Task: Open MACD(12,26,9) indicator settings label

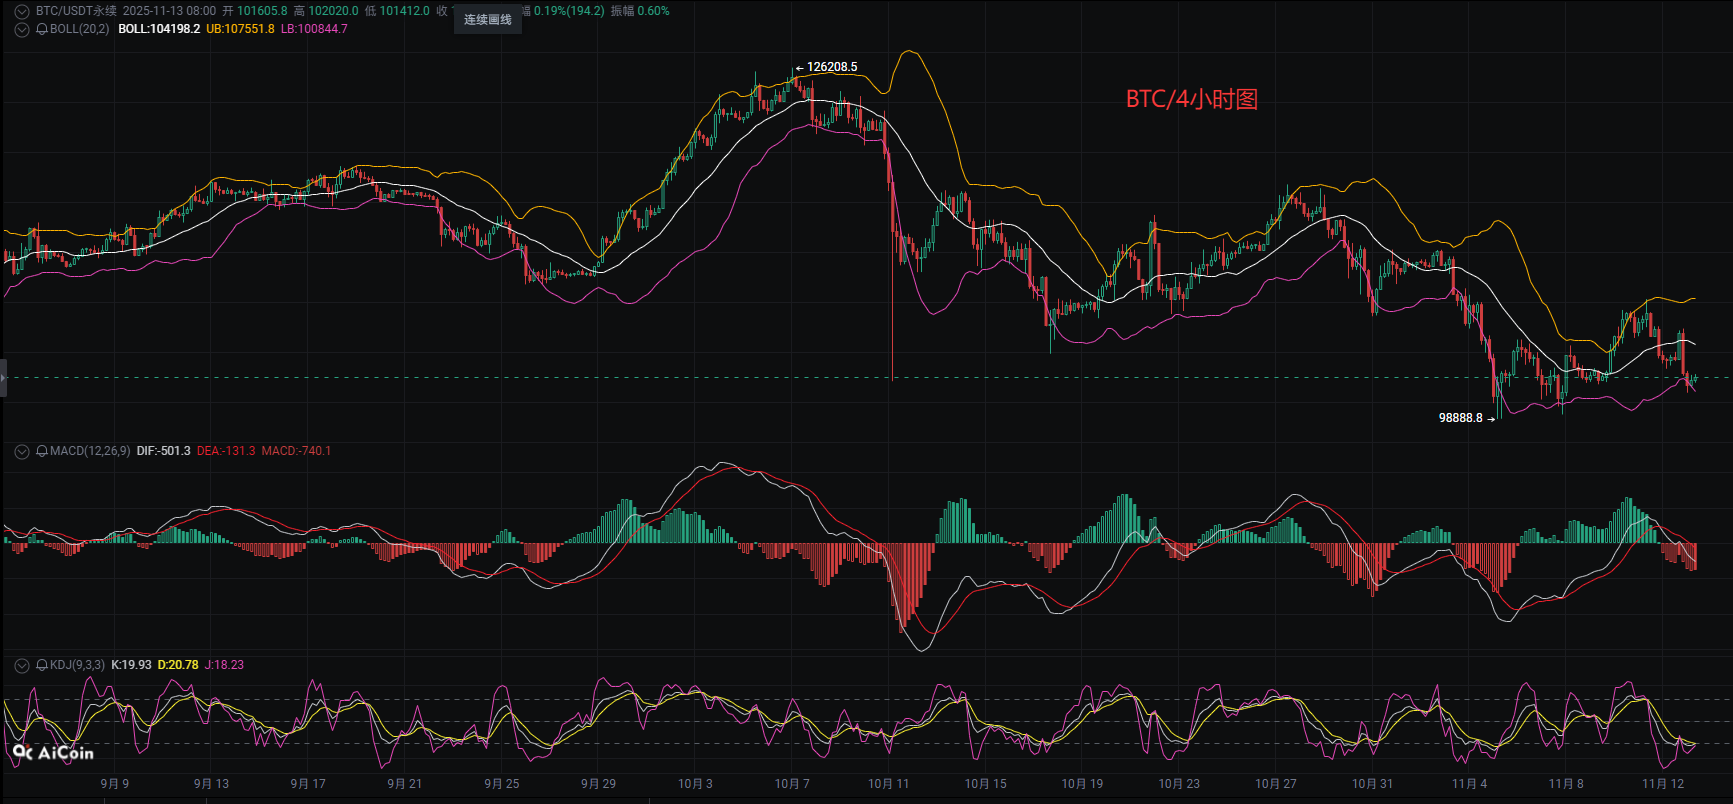Action: 90,451
